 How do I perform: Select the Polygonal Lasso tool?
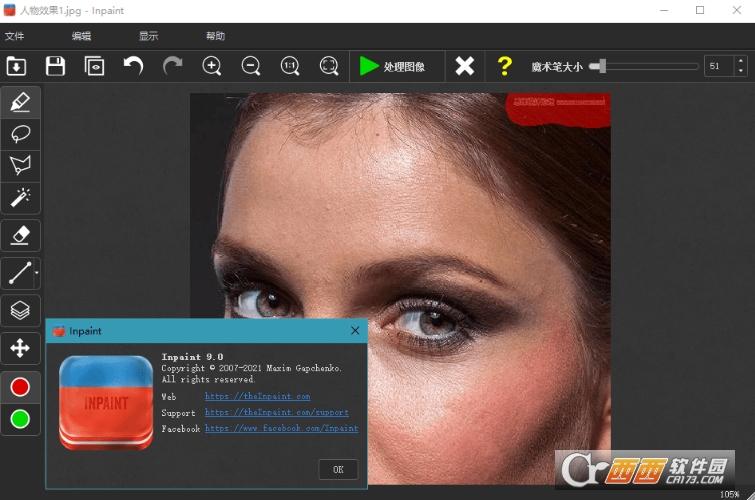pyautogui.click(x=20, y=165)
